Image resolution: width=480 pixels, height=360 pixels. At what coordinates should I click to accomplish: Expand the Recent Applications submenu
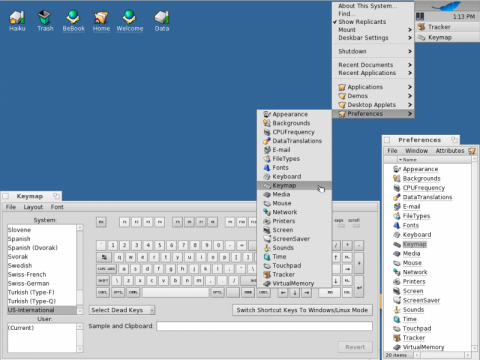(x=373, y=73)
